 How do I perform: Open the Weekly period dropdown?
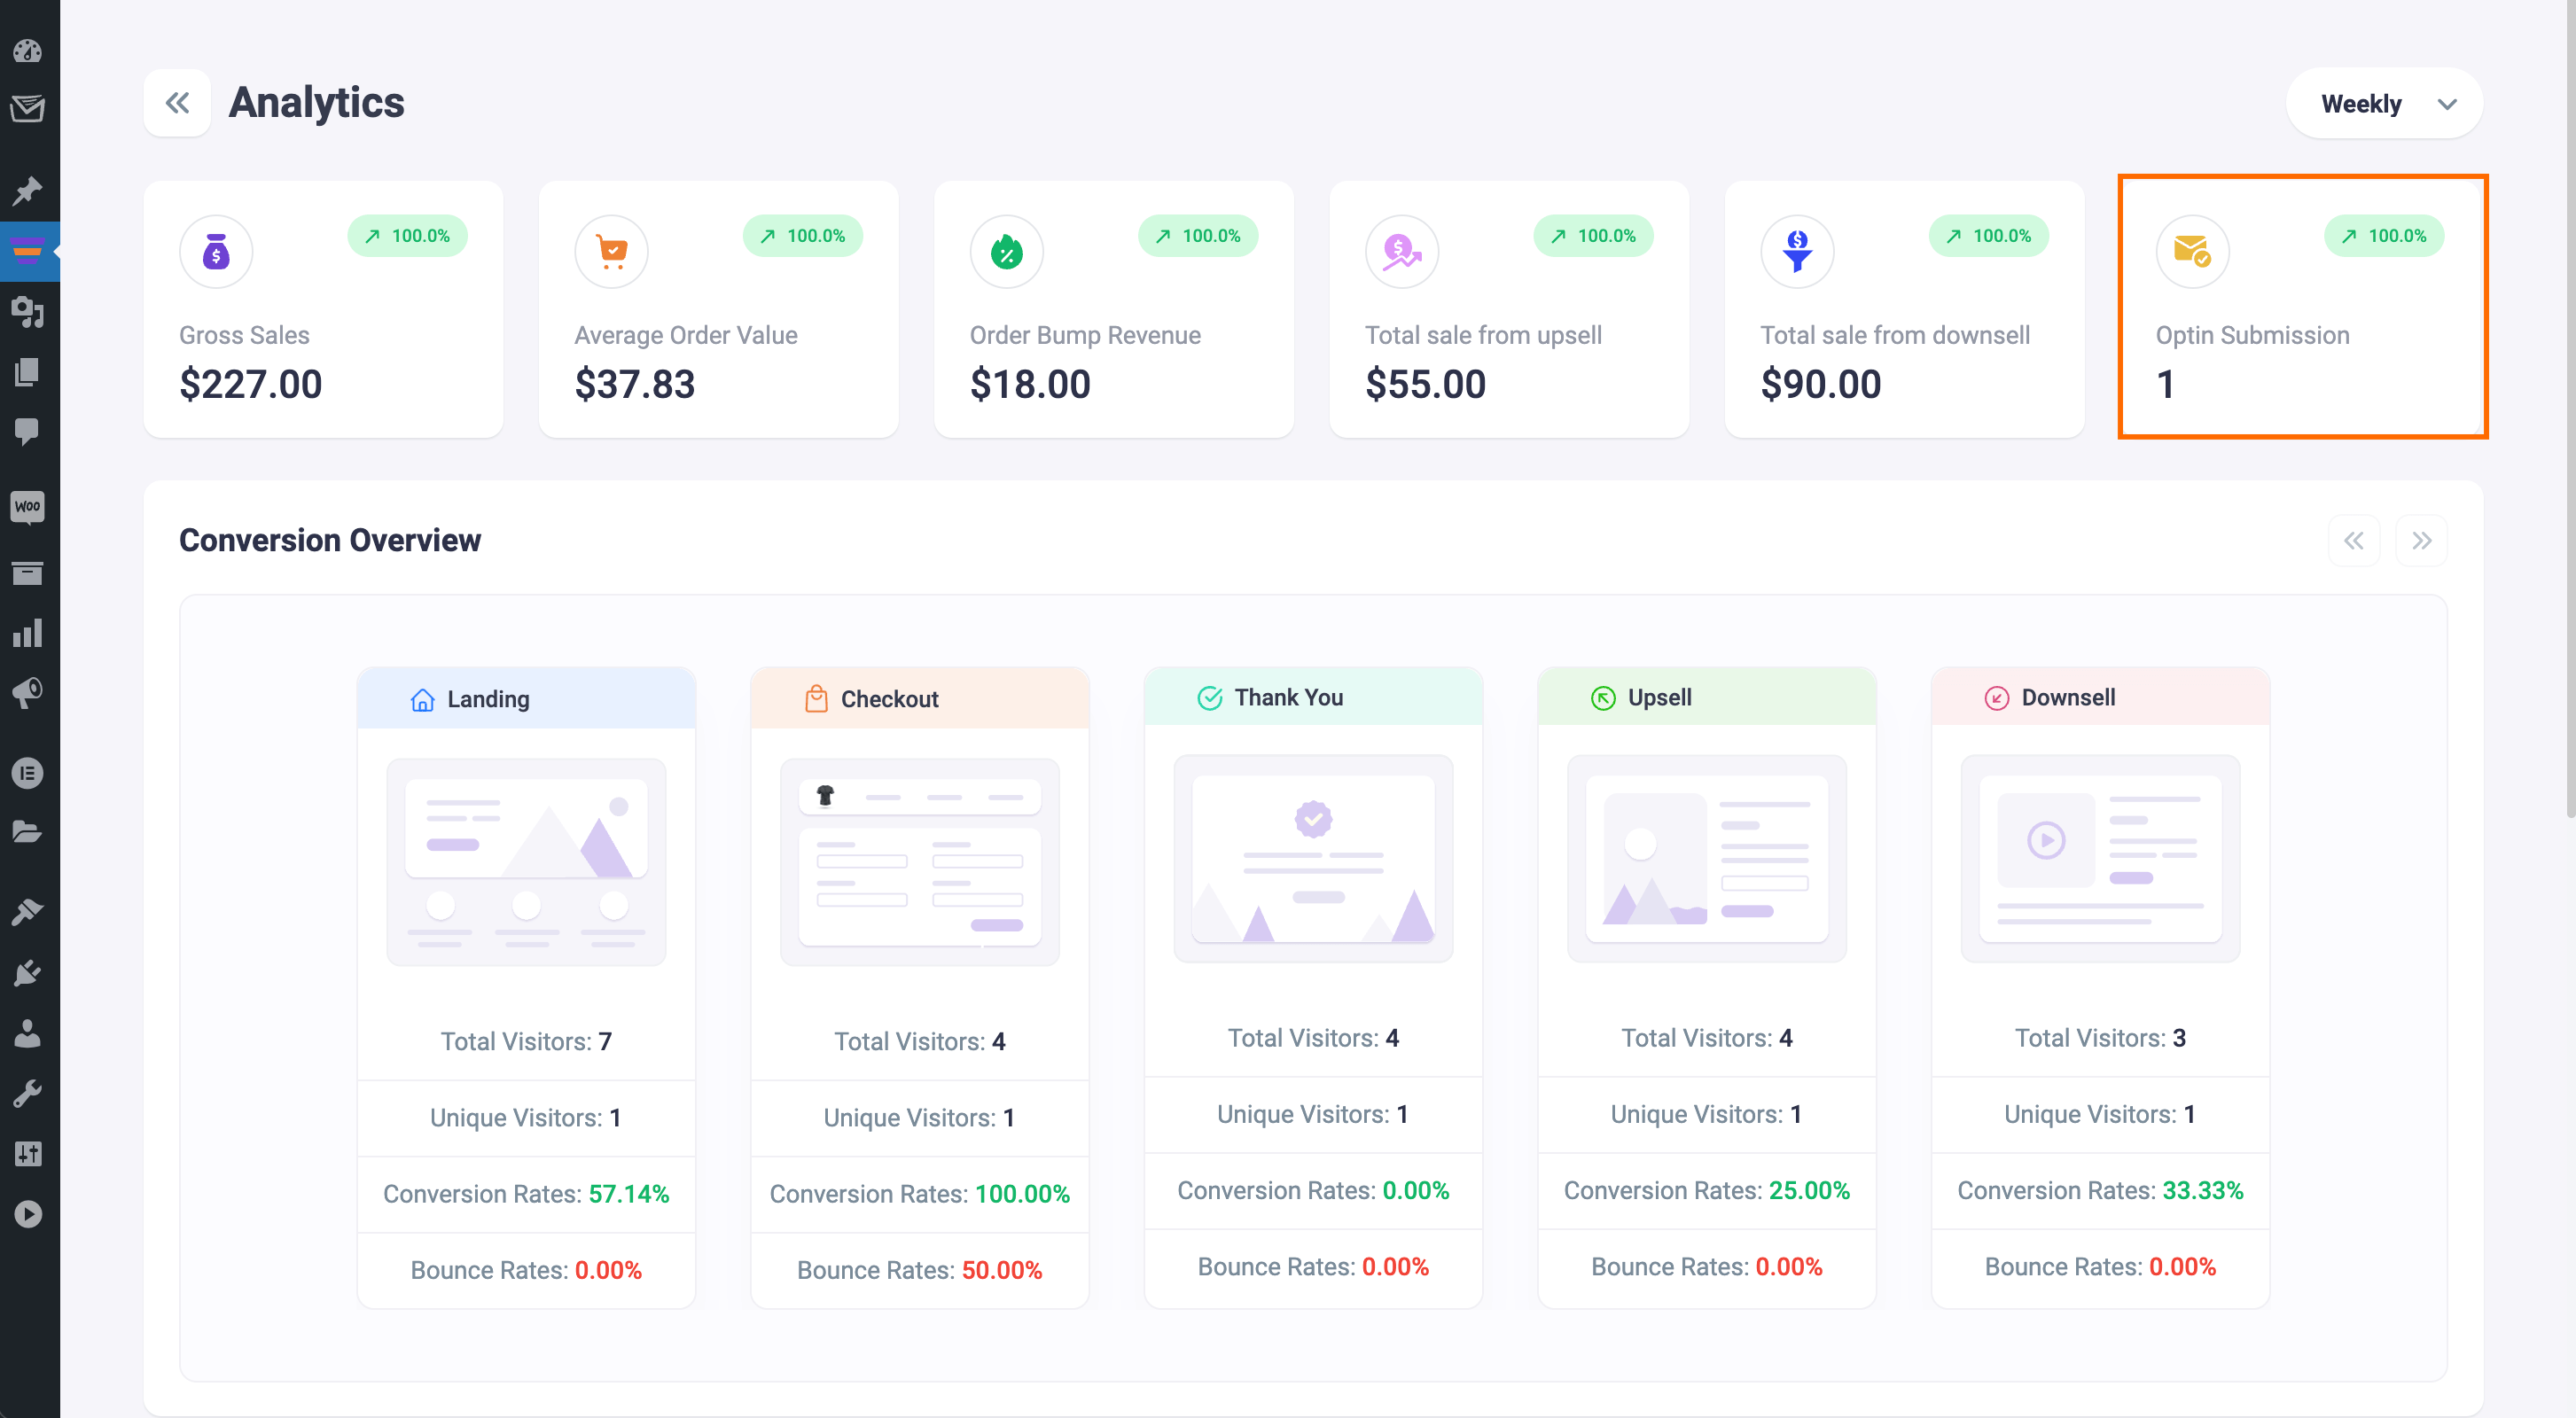coord(2384,104)
